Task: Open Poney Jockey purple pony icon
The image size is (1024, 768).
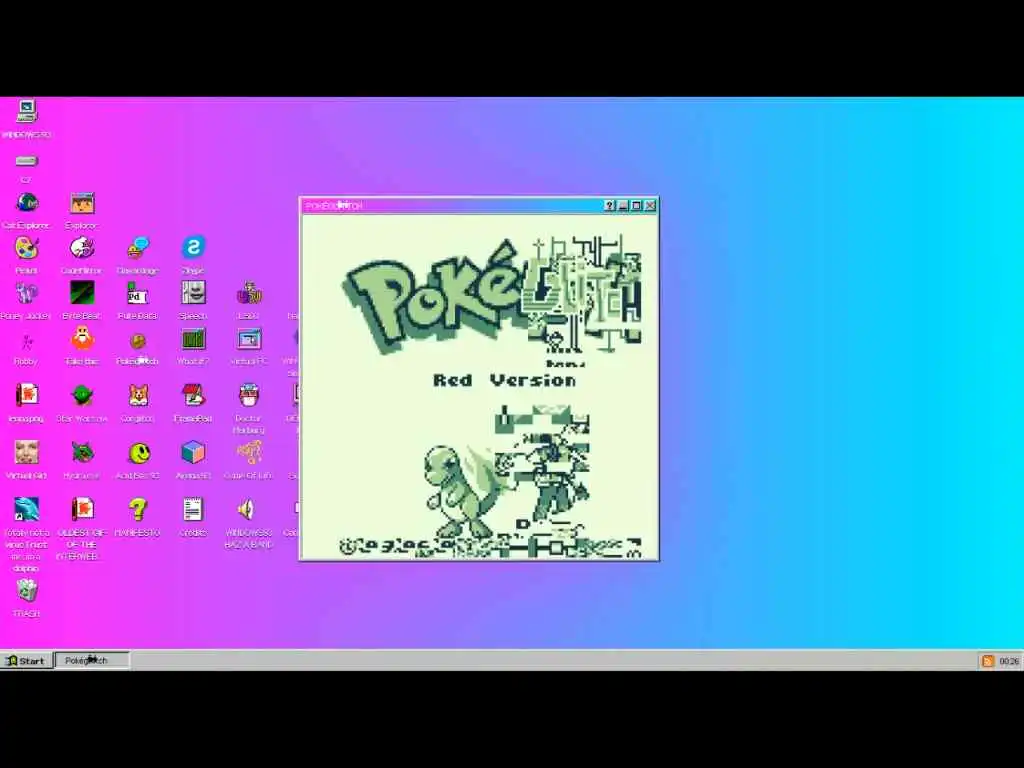Action: (27, 293)
